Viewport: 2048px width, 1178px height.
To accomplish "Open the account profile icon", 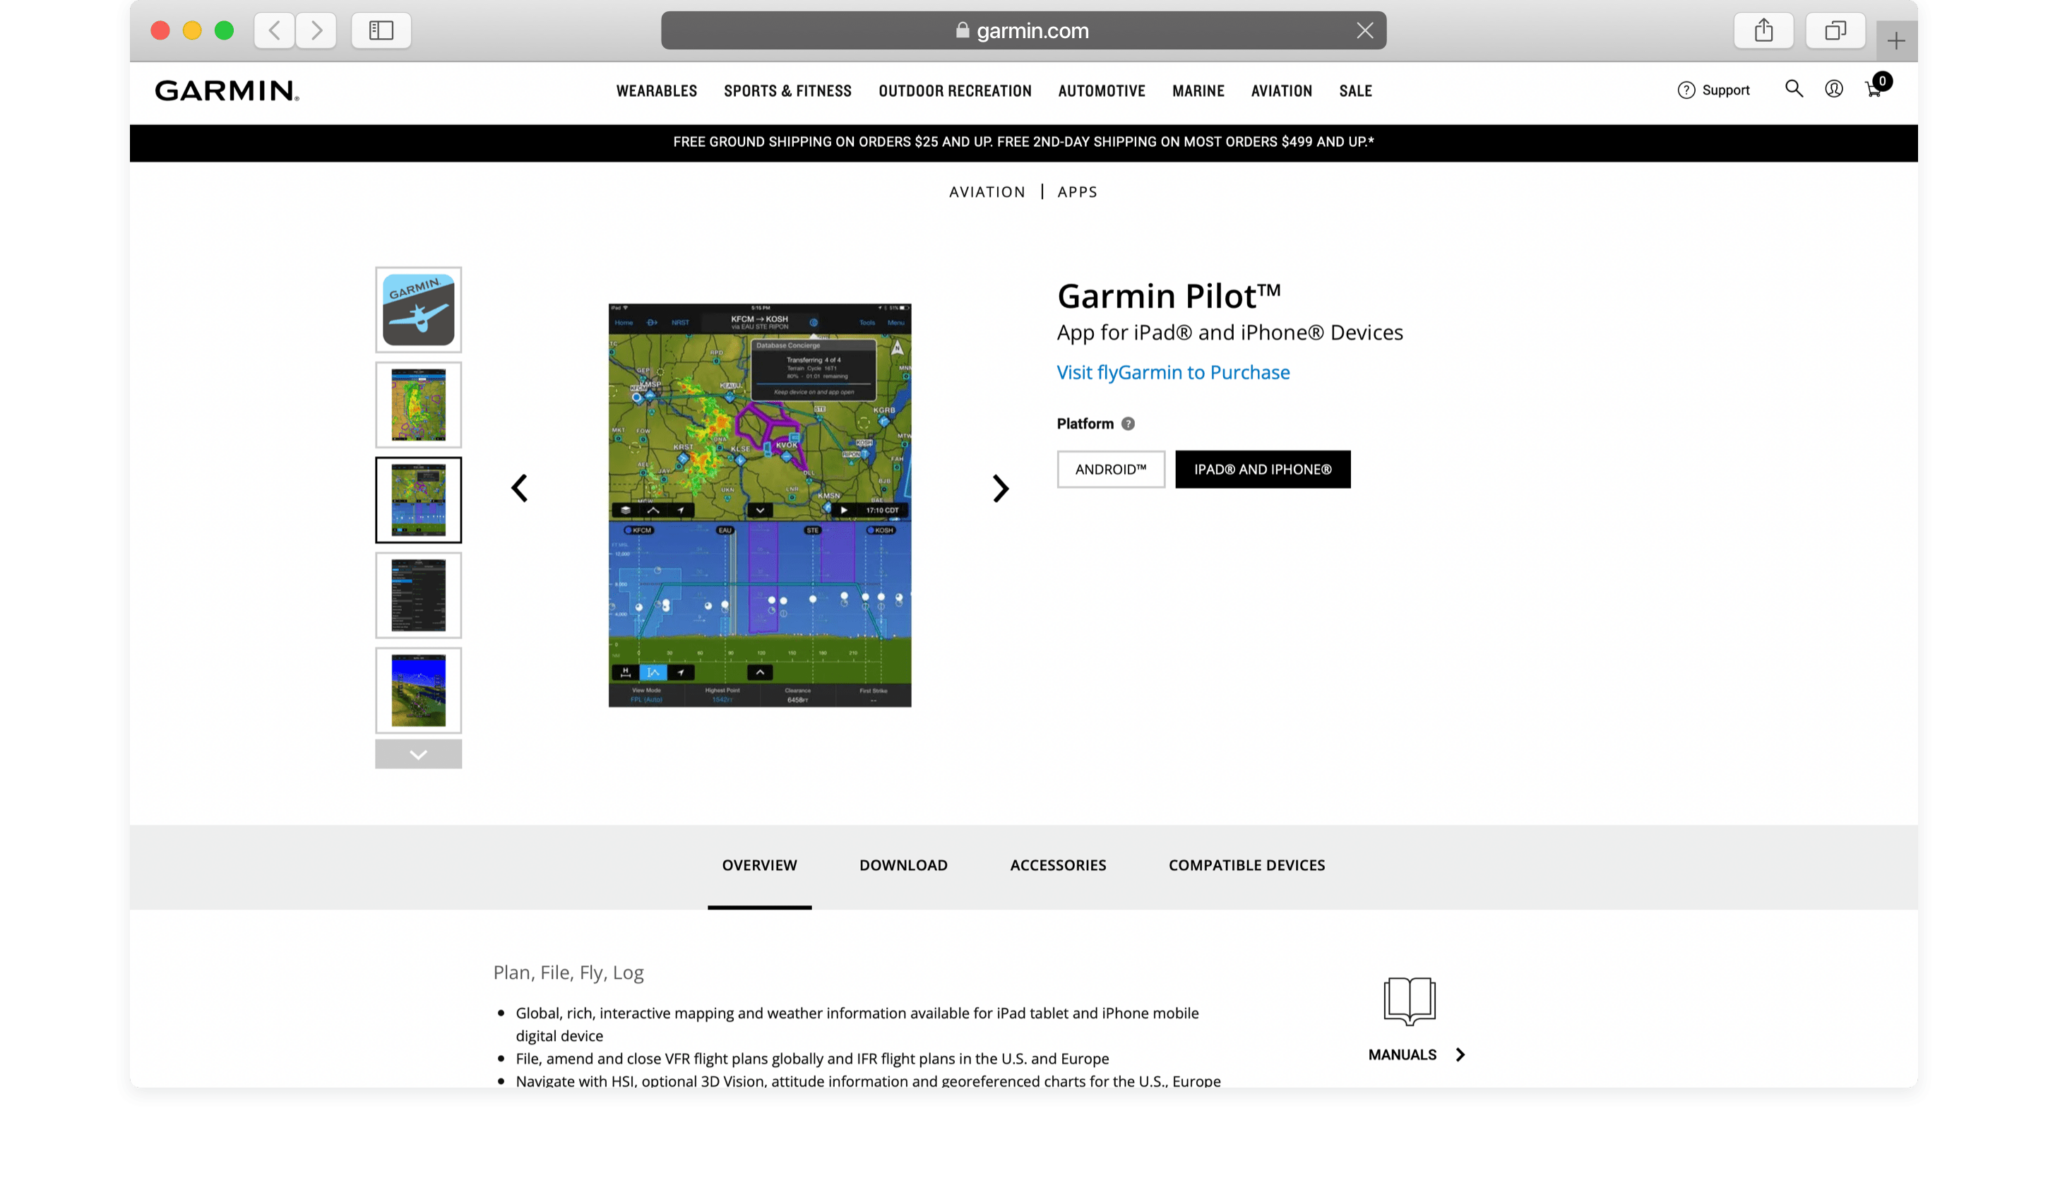I will tap(1834, 89).
